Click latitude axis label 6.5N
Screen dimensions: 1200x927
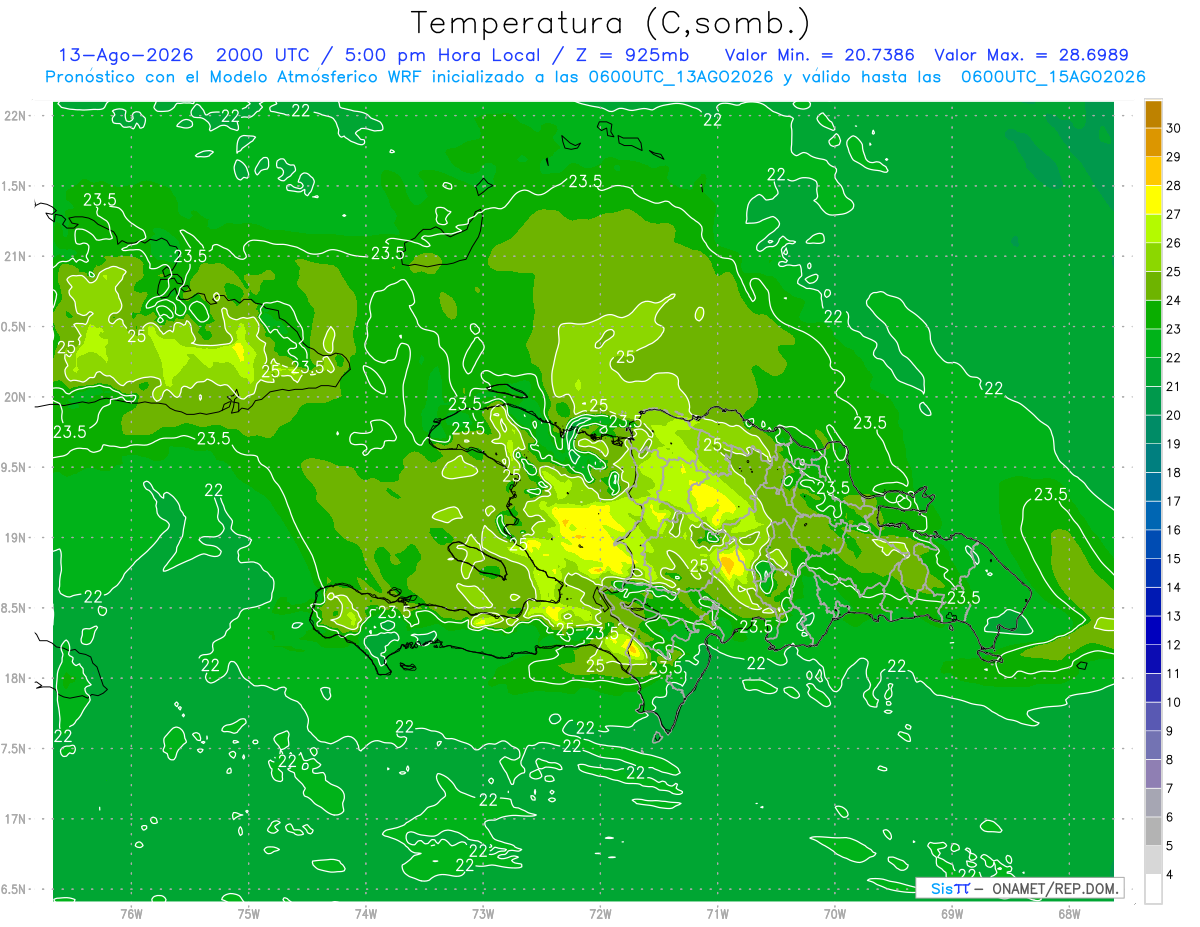15,889
